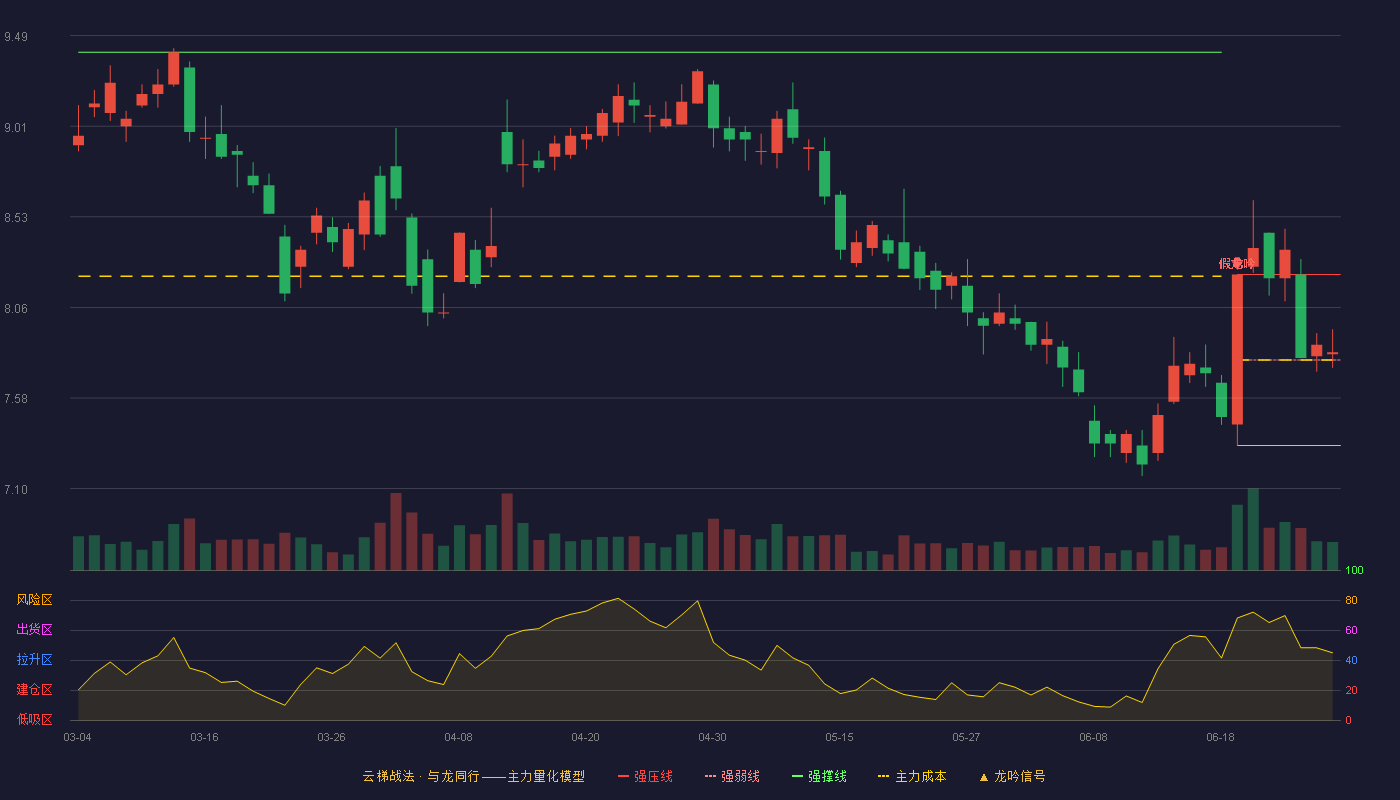Toggle the 主力成本 legend entry
Screen dimensions: 1400x800
coord(912,776)
